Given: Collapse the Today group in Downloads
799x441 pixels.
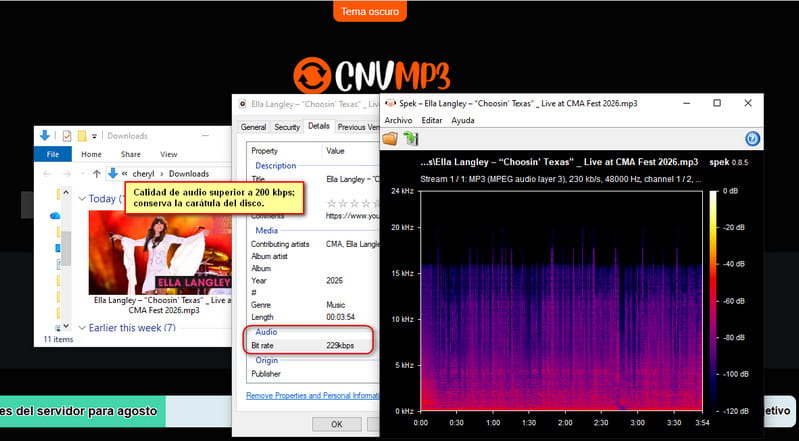Looking at the screenshot, I should (x=82, y=199).
